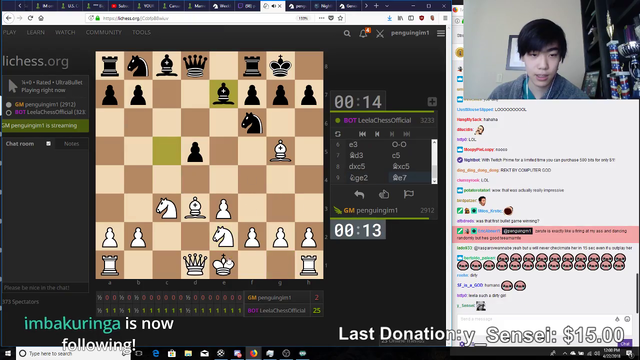Open the Firefox downloads arrow

(389, 18)
